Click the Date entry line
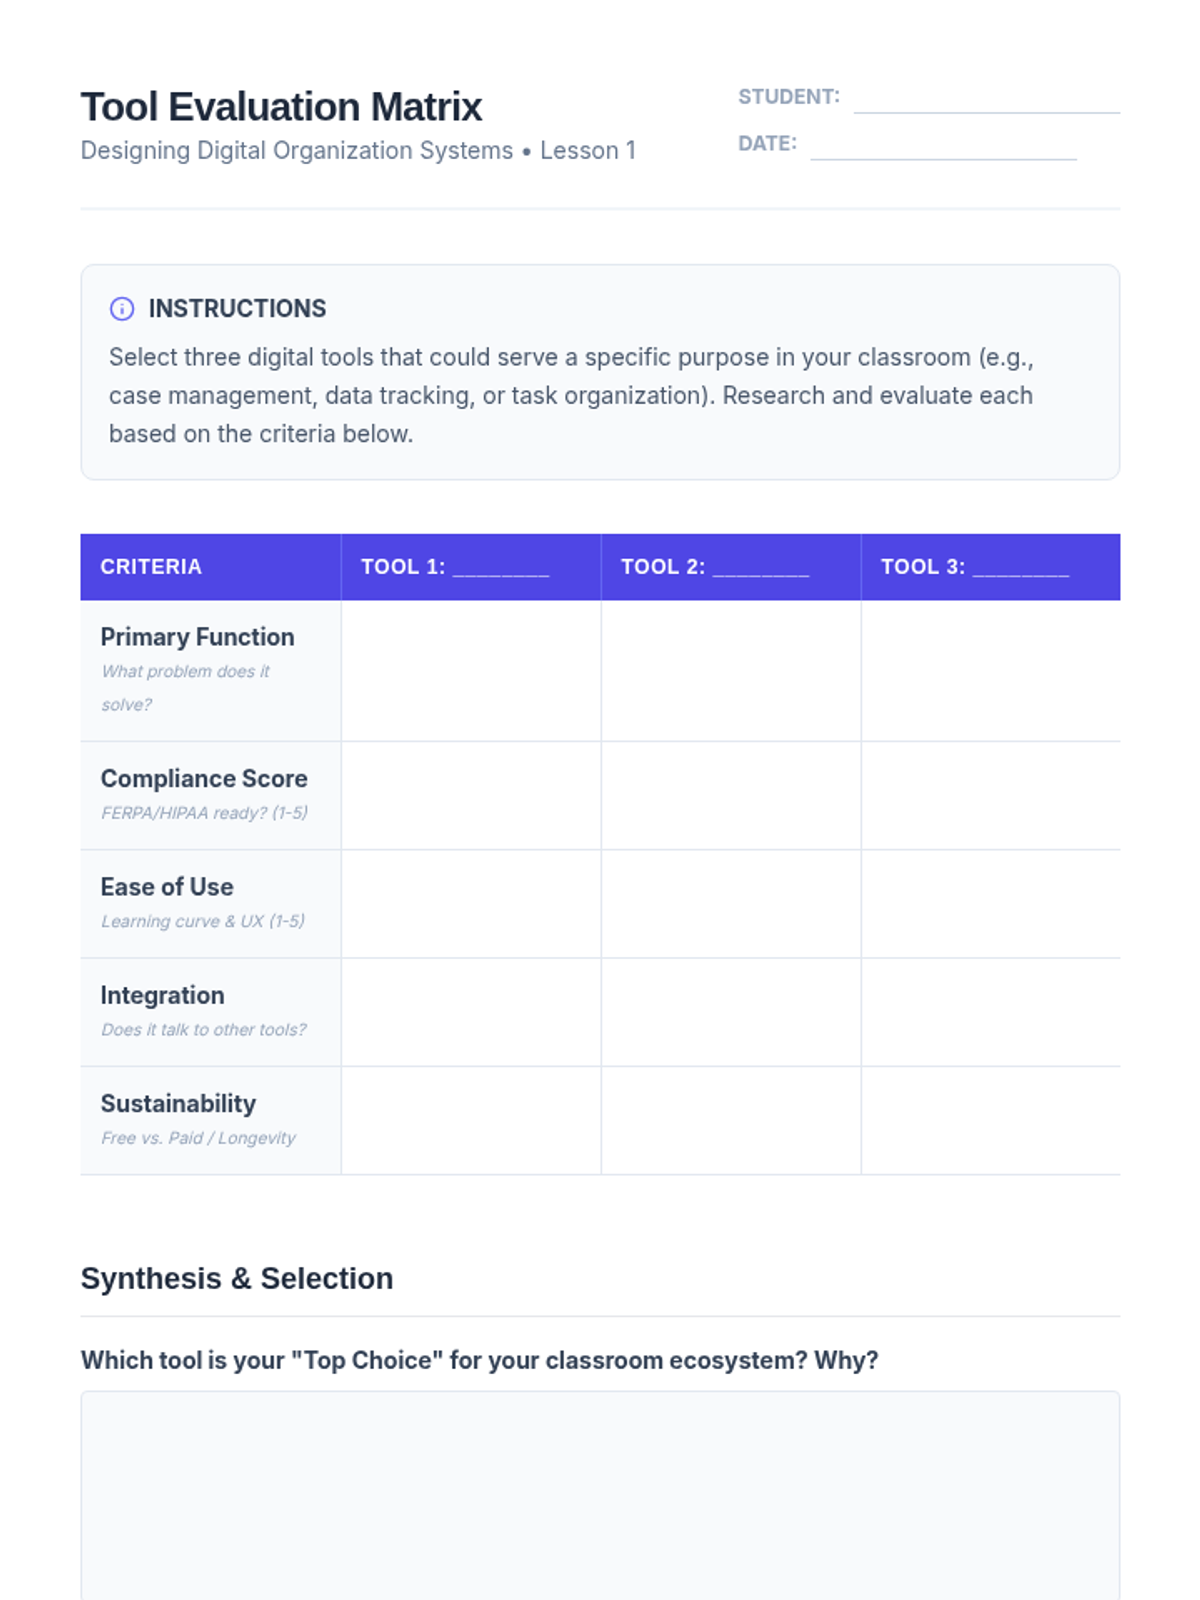 click(943, 146)
